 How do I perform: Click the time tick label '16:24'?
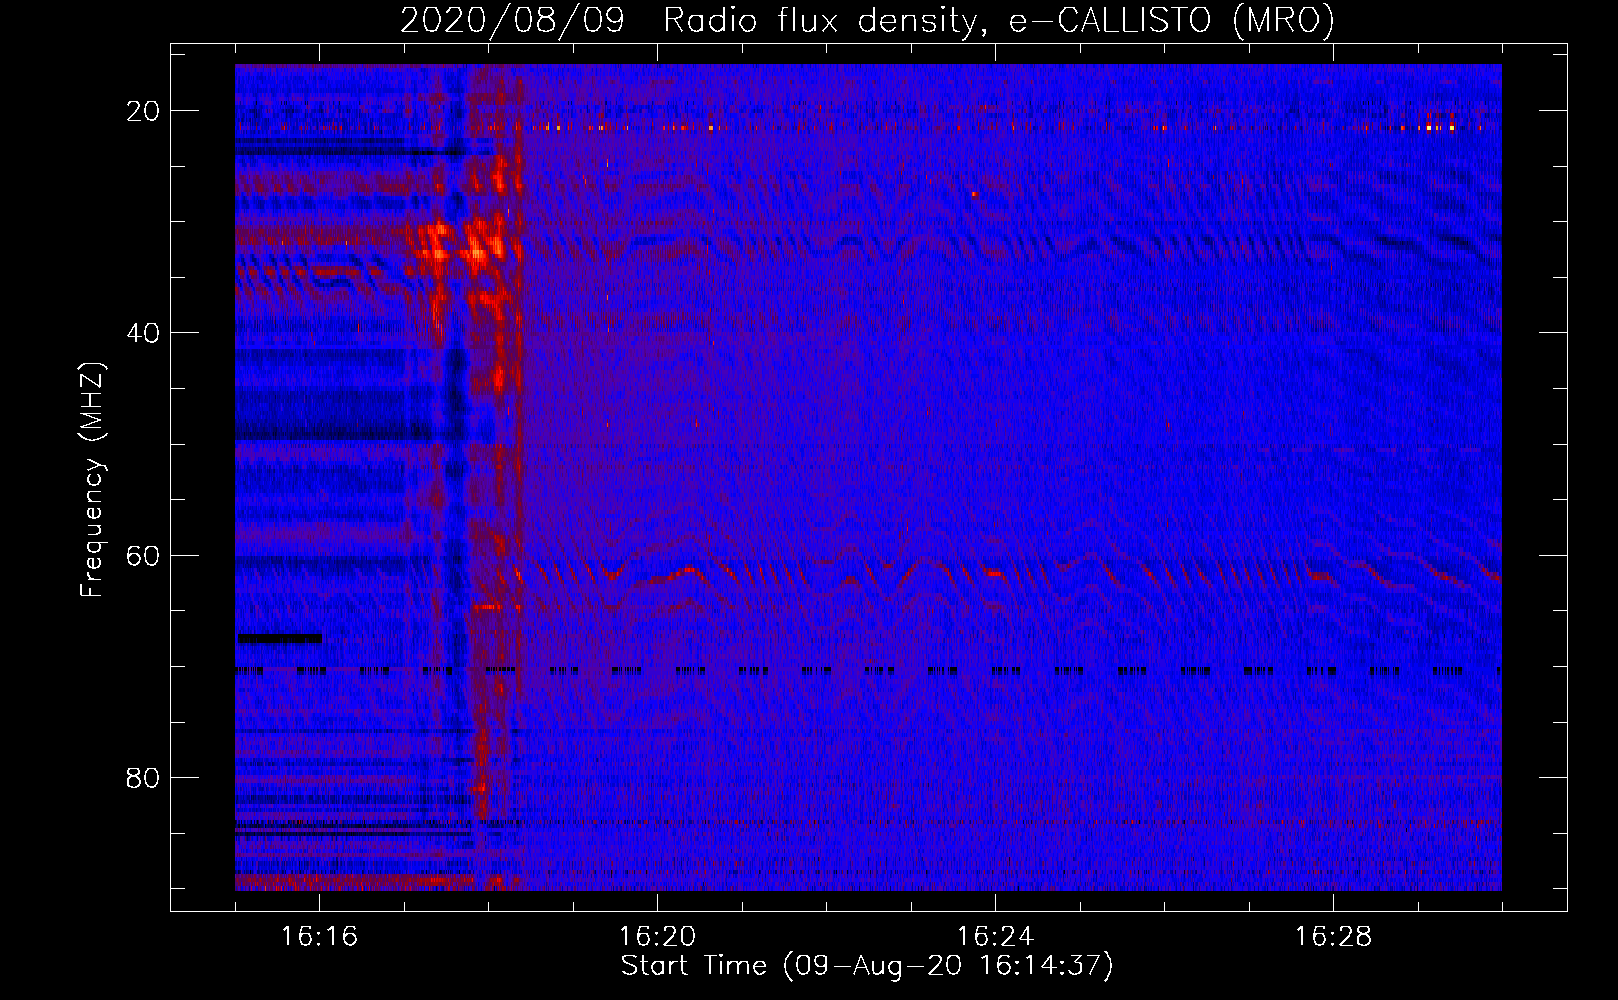click(x=995, y=937)
